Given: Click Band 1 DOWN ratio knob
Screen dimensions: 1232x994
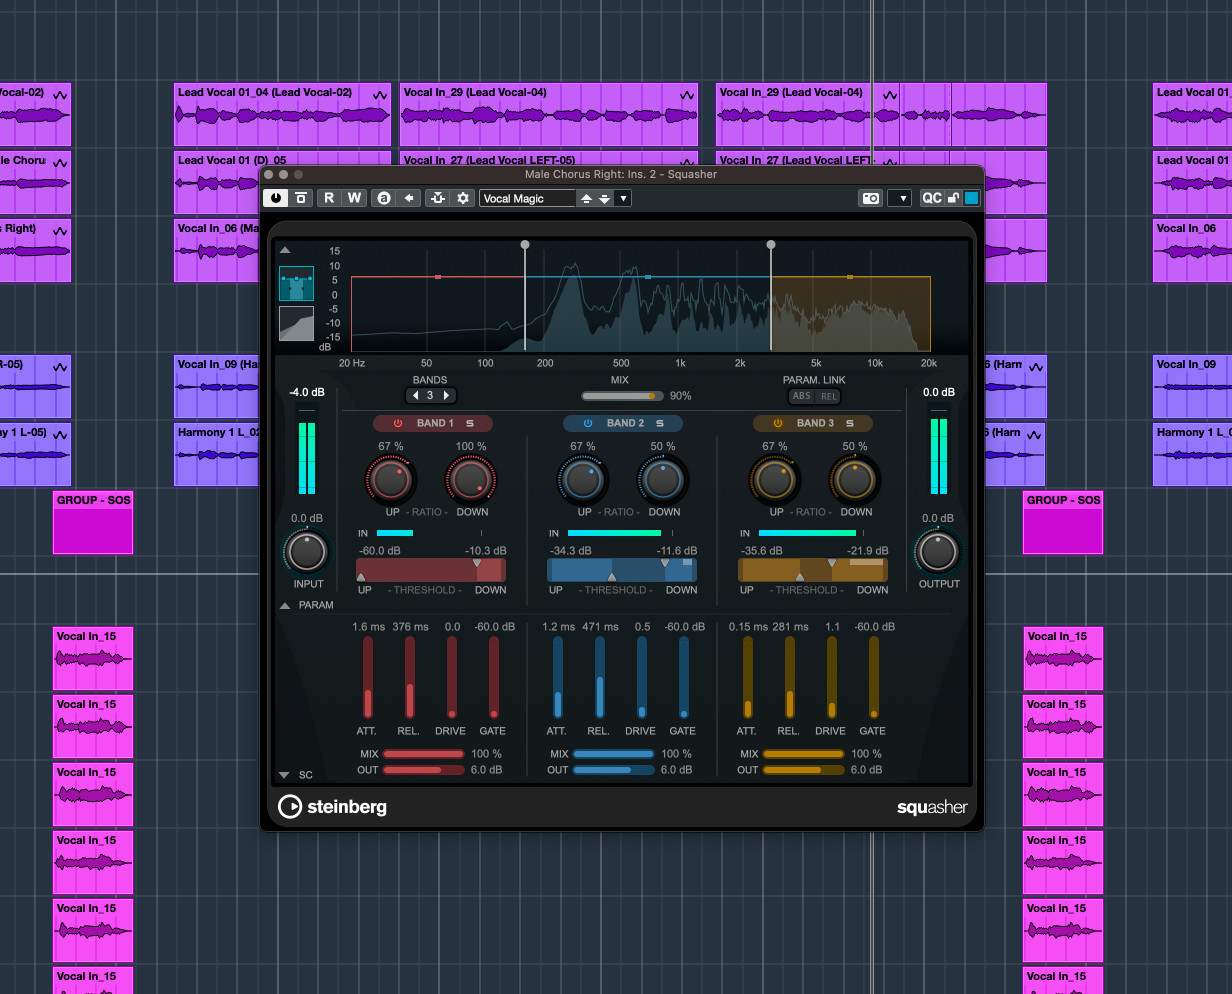Looking at the screenshot, I should pyautogui.click(x=471, y=480).
